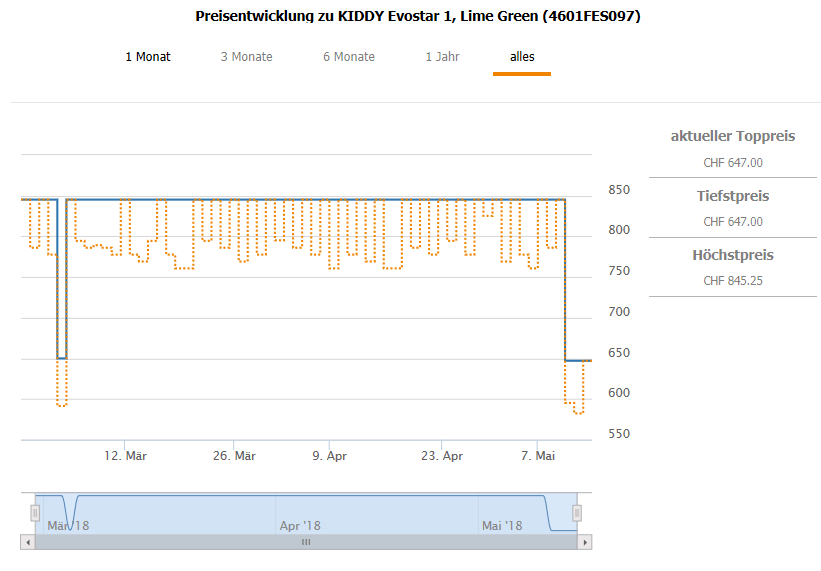Click the blue price line's March dip
The height and width of the screenshot is (571, 821).
(62, 358)
